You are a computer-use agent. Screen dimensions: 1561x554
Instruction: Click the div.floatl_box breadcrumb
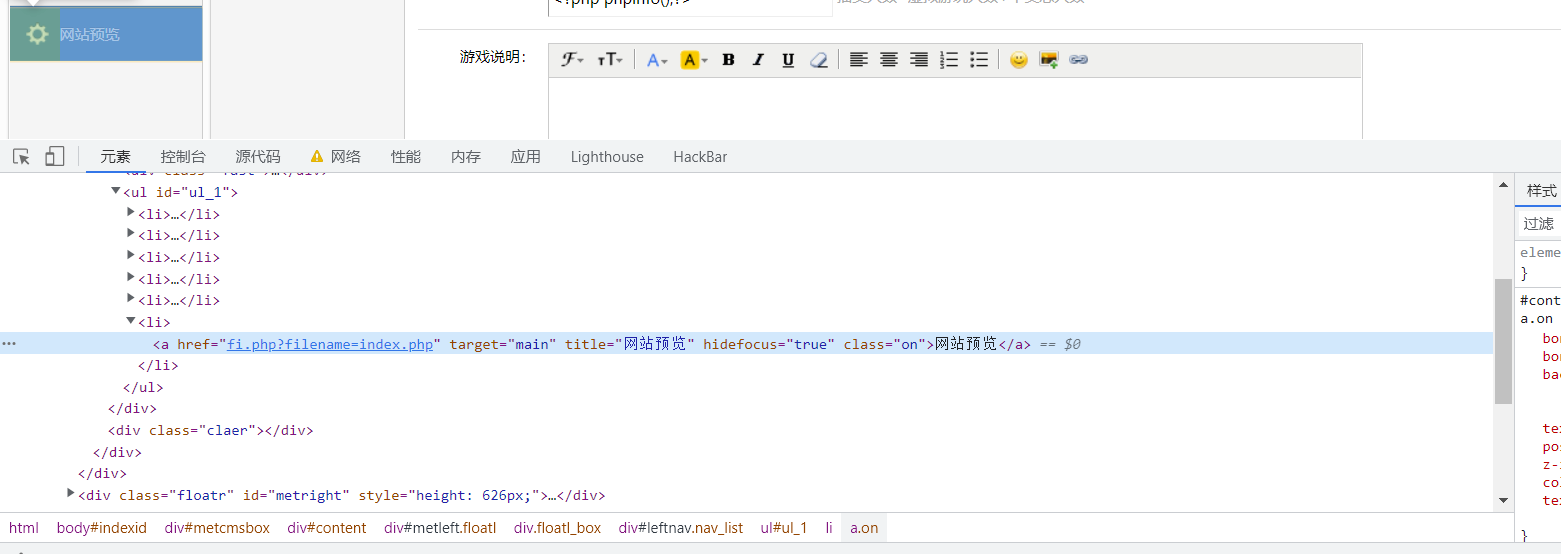click(x=558, y=528)
